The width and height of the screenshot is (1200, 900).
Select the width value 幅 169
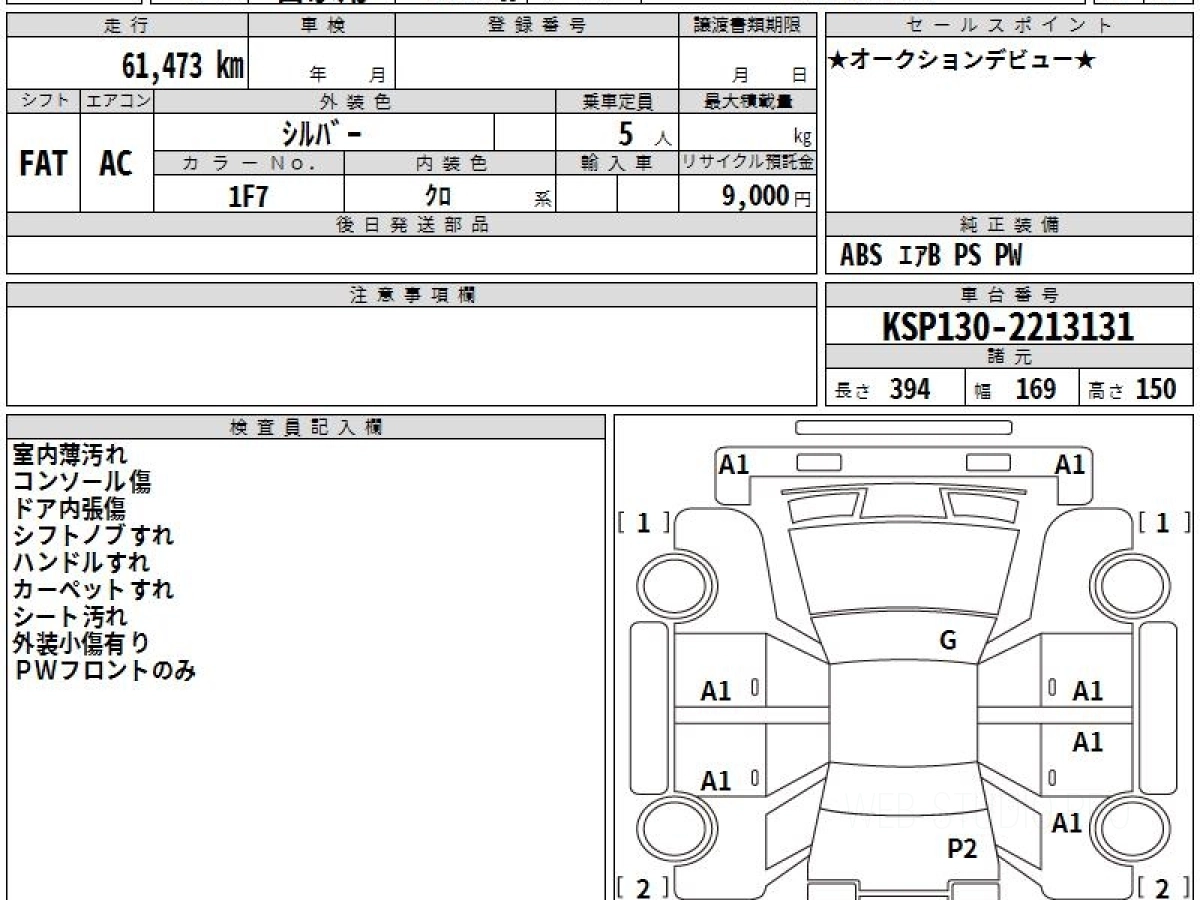click(x=1014, y=389)
